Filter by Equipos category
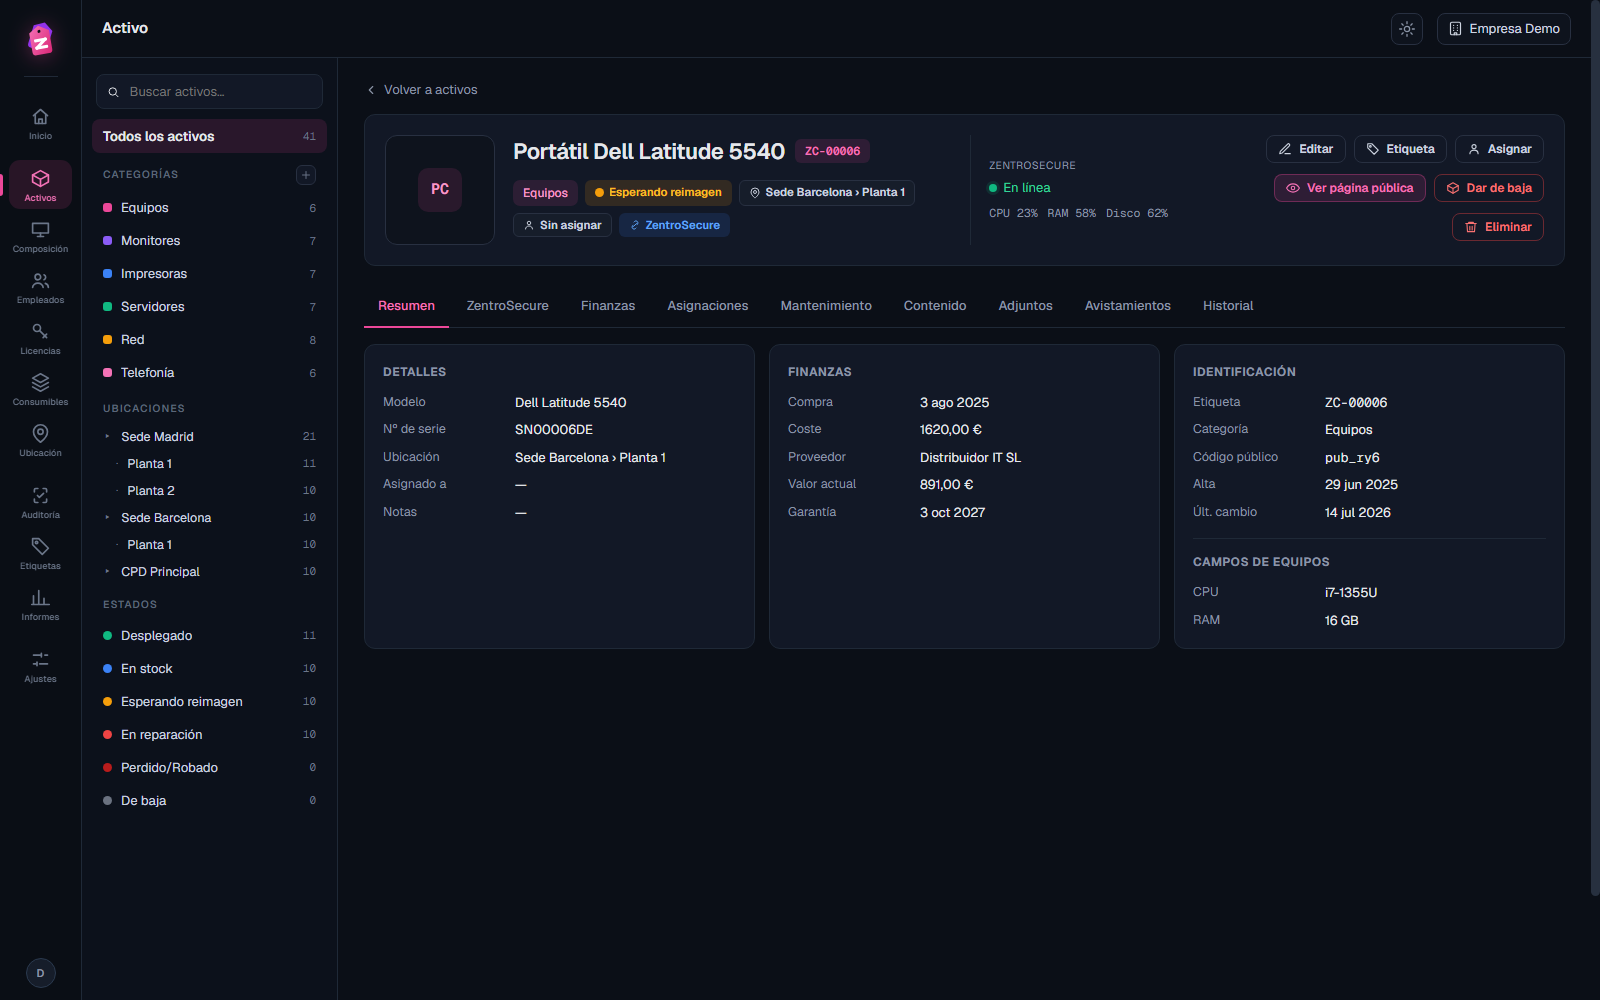Viewport: 1600px width, 1000px height. click(209, 208)
